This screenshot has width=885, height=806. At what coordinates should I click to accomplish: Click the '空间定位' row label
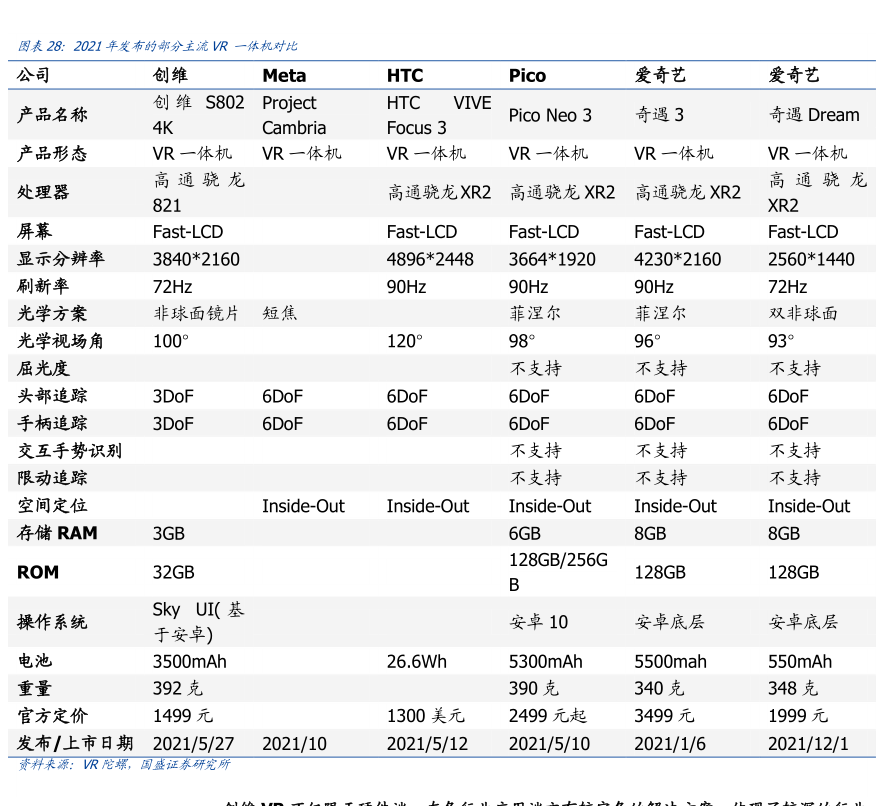point(52,505)
